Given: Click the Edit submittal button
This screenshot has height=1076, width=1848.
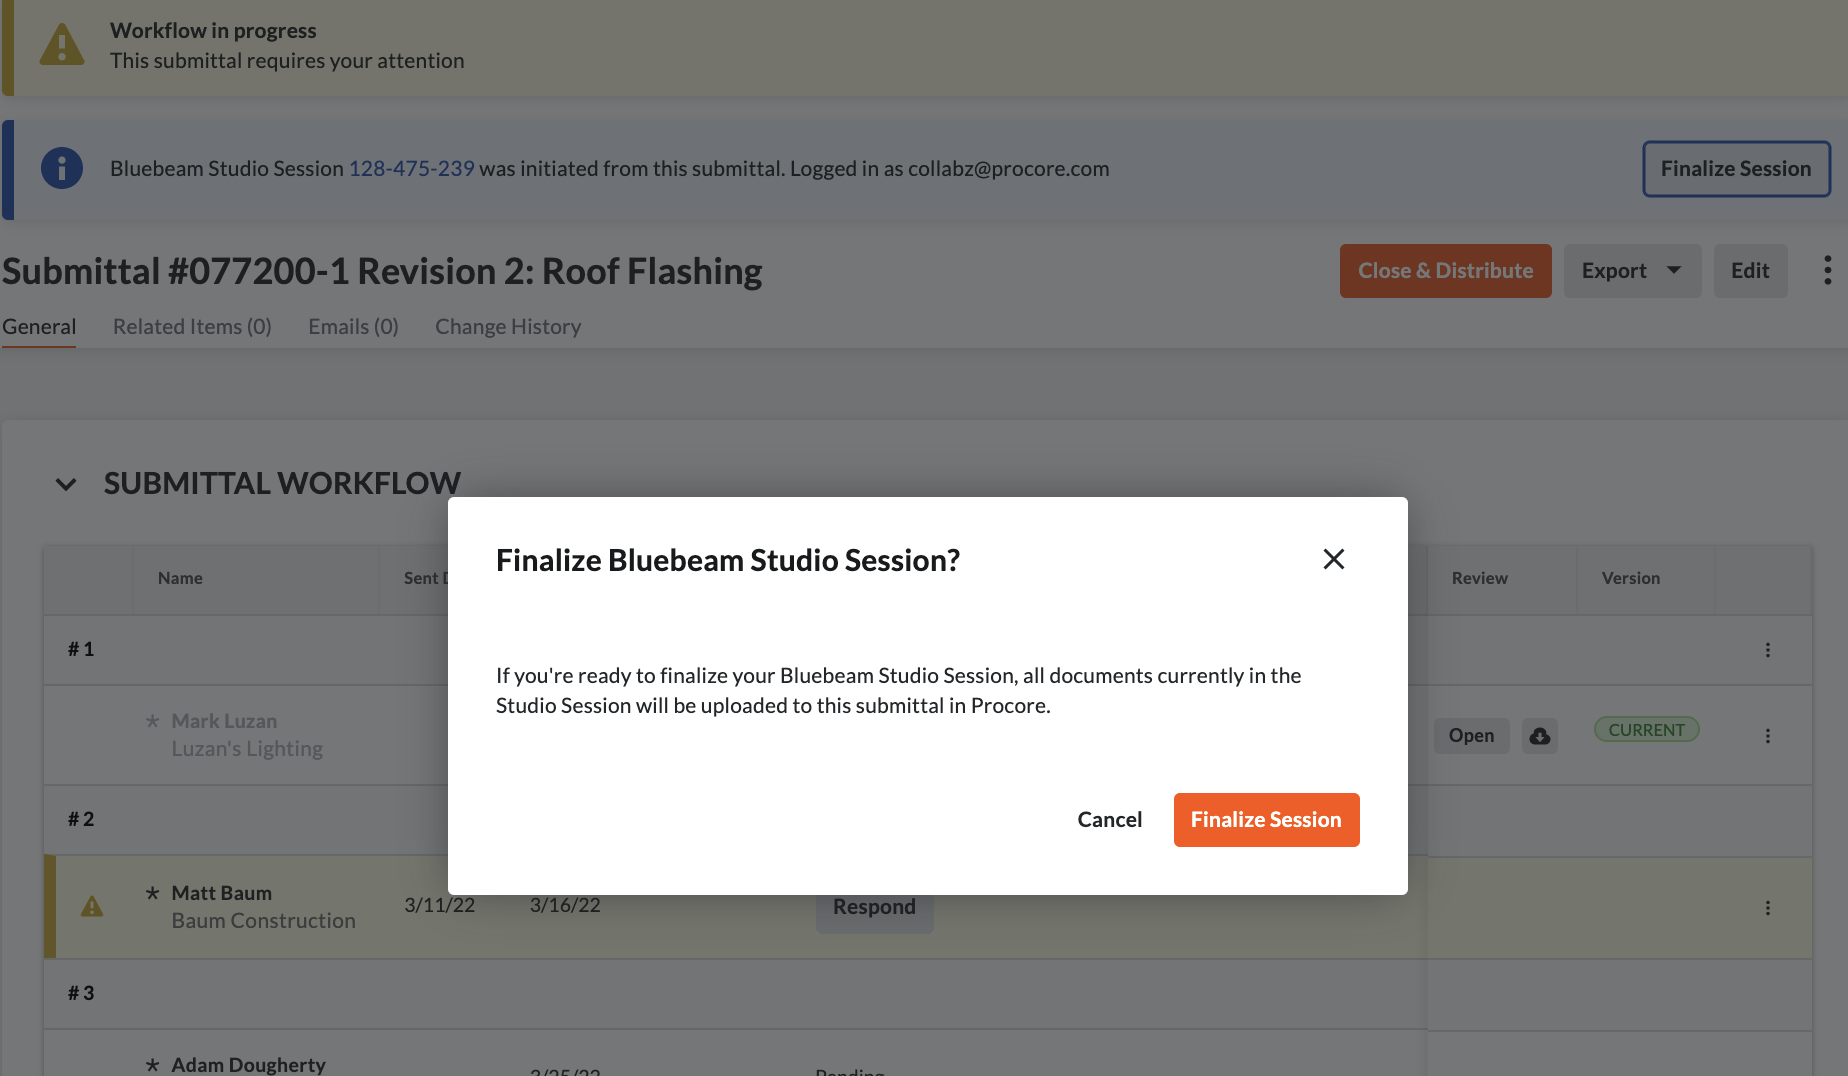Looking at the screenshot, I should pos(1750,271).
